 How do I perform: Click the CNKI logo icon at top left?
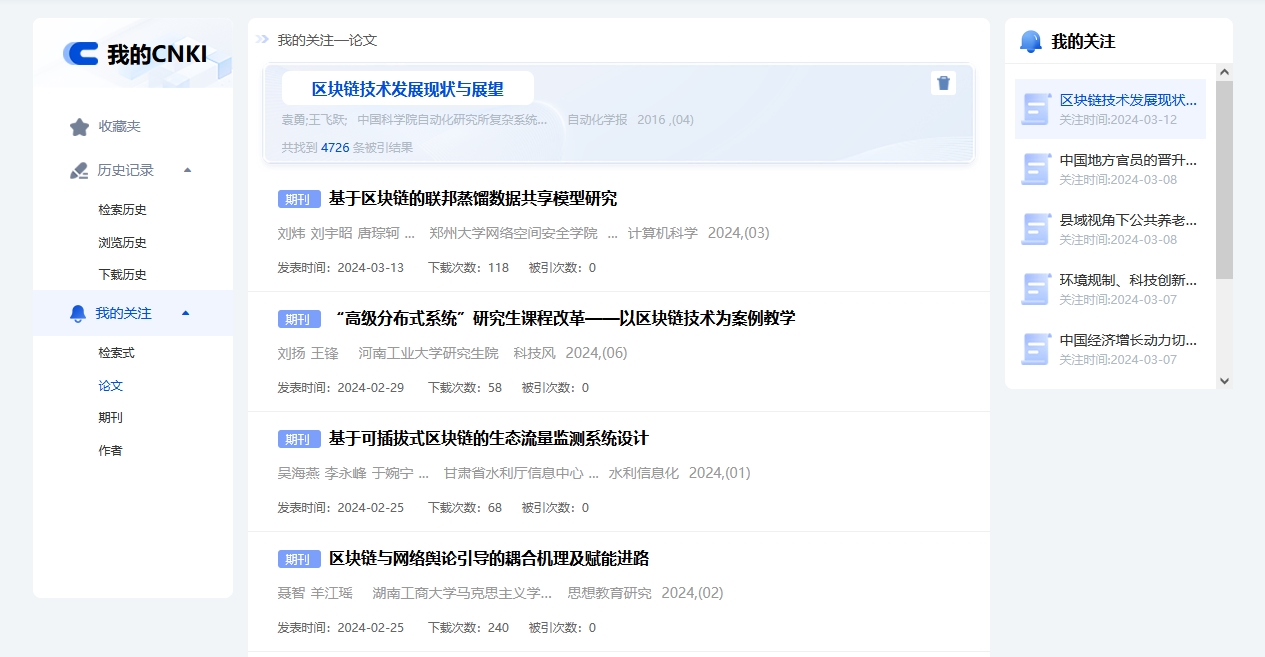[x=81, y=54]
